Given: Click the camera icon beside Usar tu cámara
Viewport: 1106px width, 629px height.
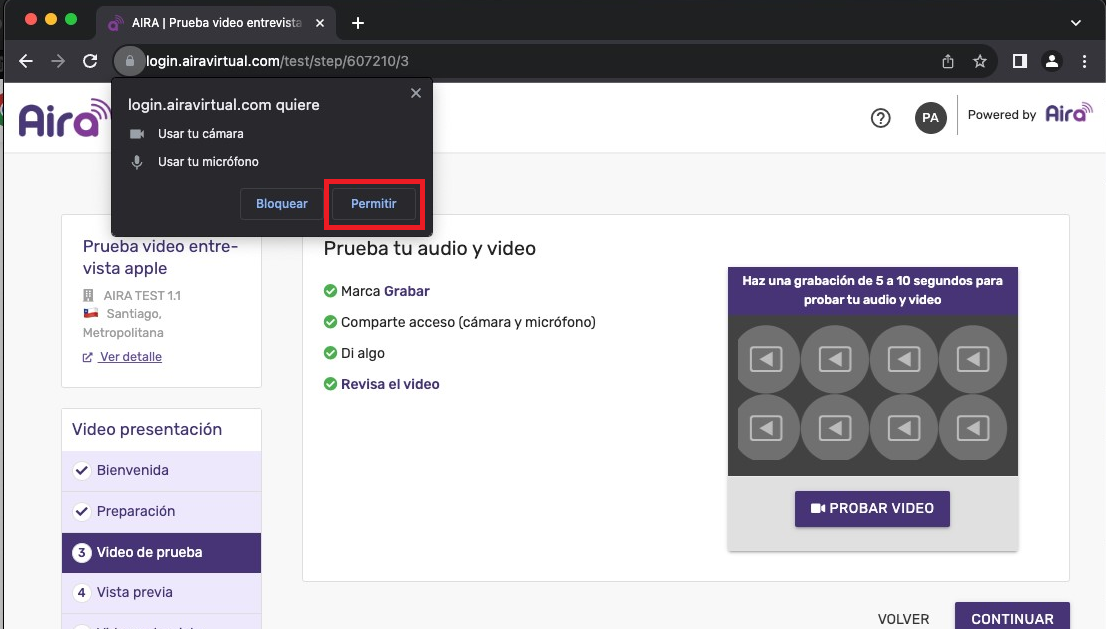Looking at the screenshot, I should (137, 134).
